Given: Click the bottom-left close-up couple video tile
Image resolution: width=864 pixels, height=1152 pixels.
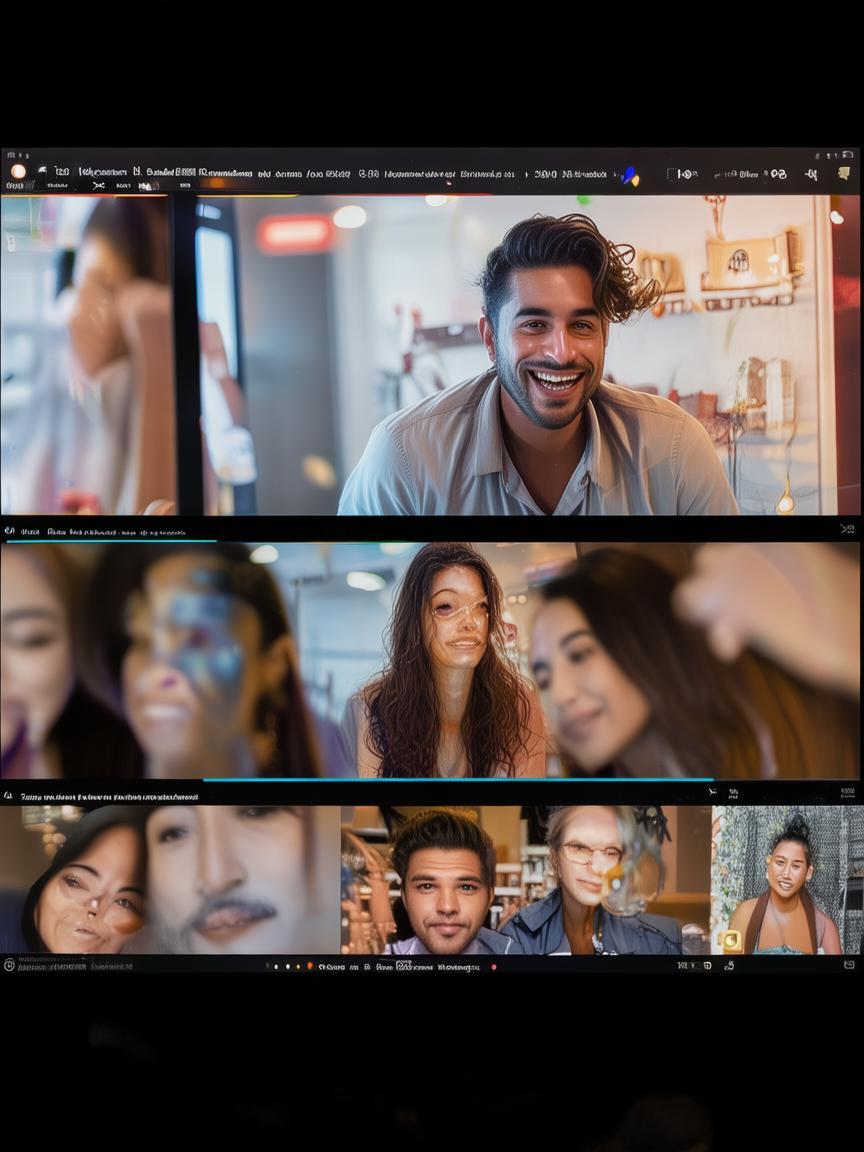Looking at the screenshot, I should (x=170, y=880).
